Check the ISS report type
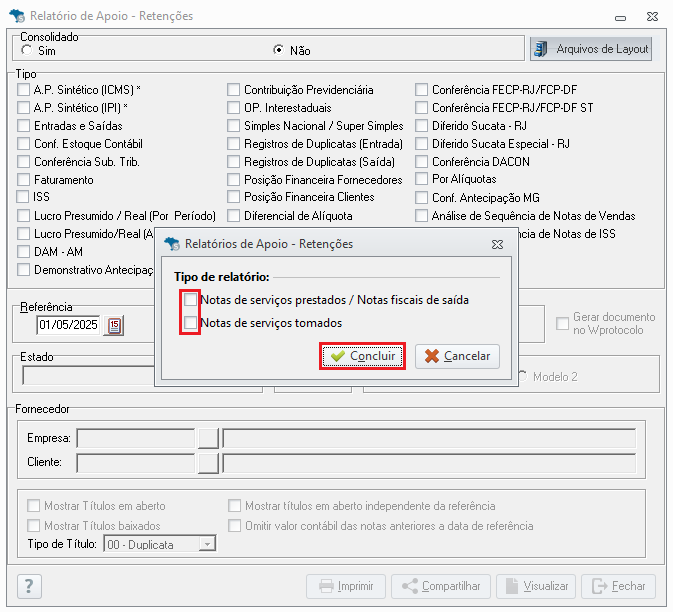Screen dimensions: 673x612 pos(22,197)
